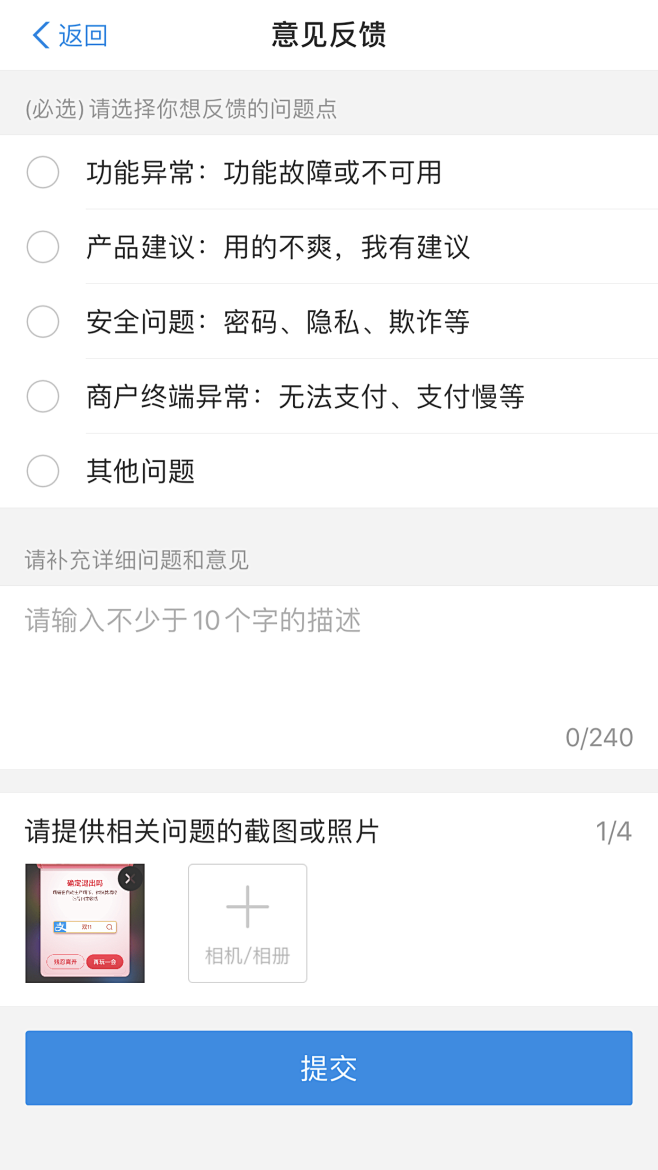Image resolution: width=658 pixels, height=1170 pixels.
Task: Click the 请输入不少于10个字的描述 placeholder
Action: [190, 622]
